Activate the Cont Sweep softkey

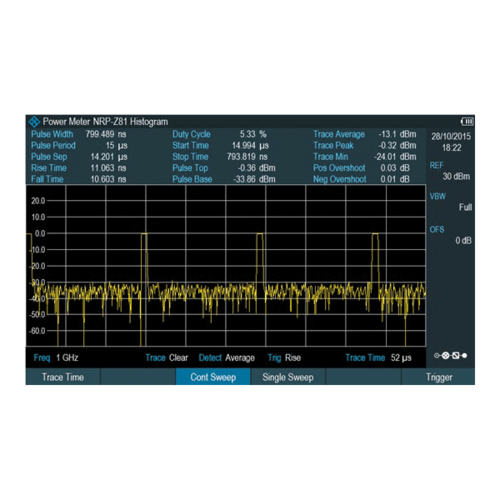(x=213, y=377)
